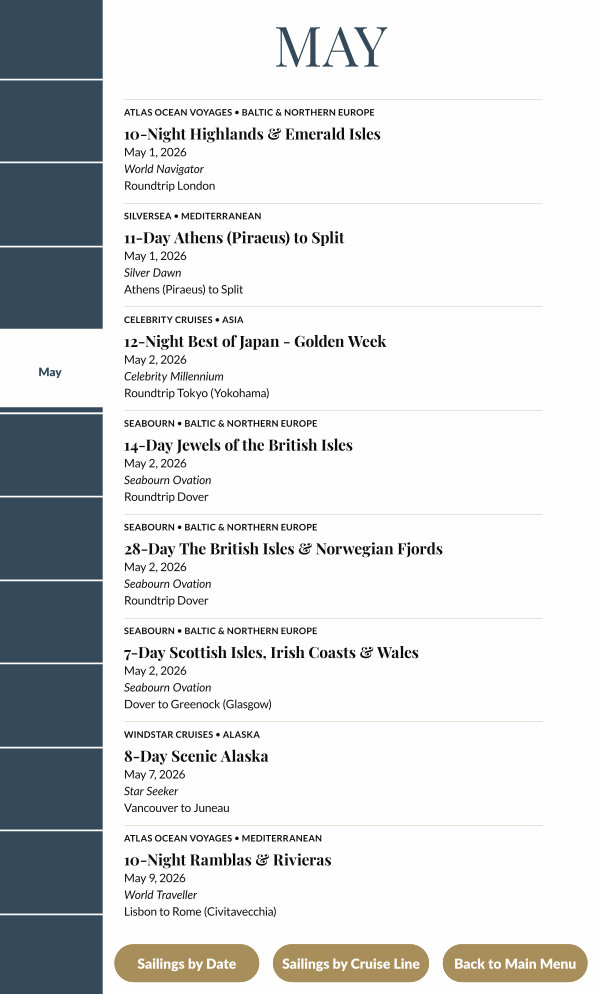Select the Celebrity Millennium ship name
The width and height of the screenshot is (600, 994).
(174, 377)
